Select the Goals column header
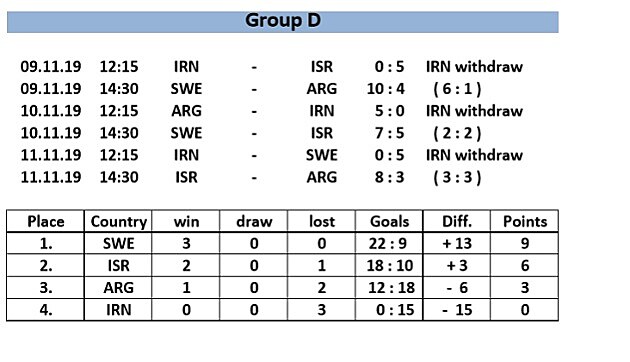630x362 pixels. (389, 221)
